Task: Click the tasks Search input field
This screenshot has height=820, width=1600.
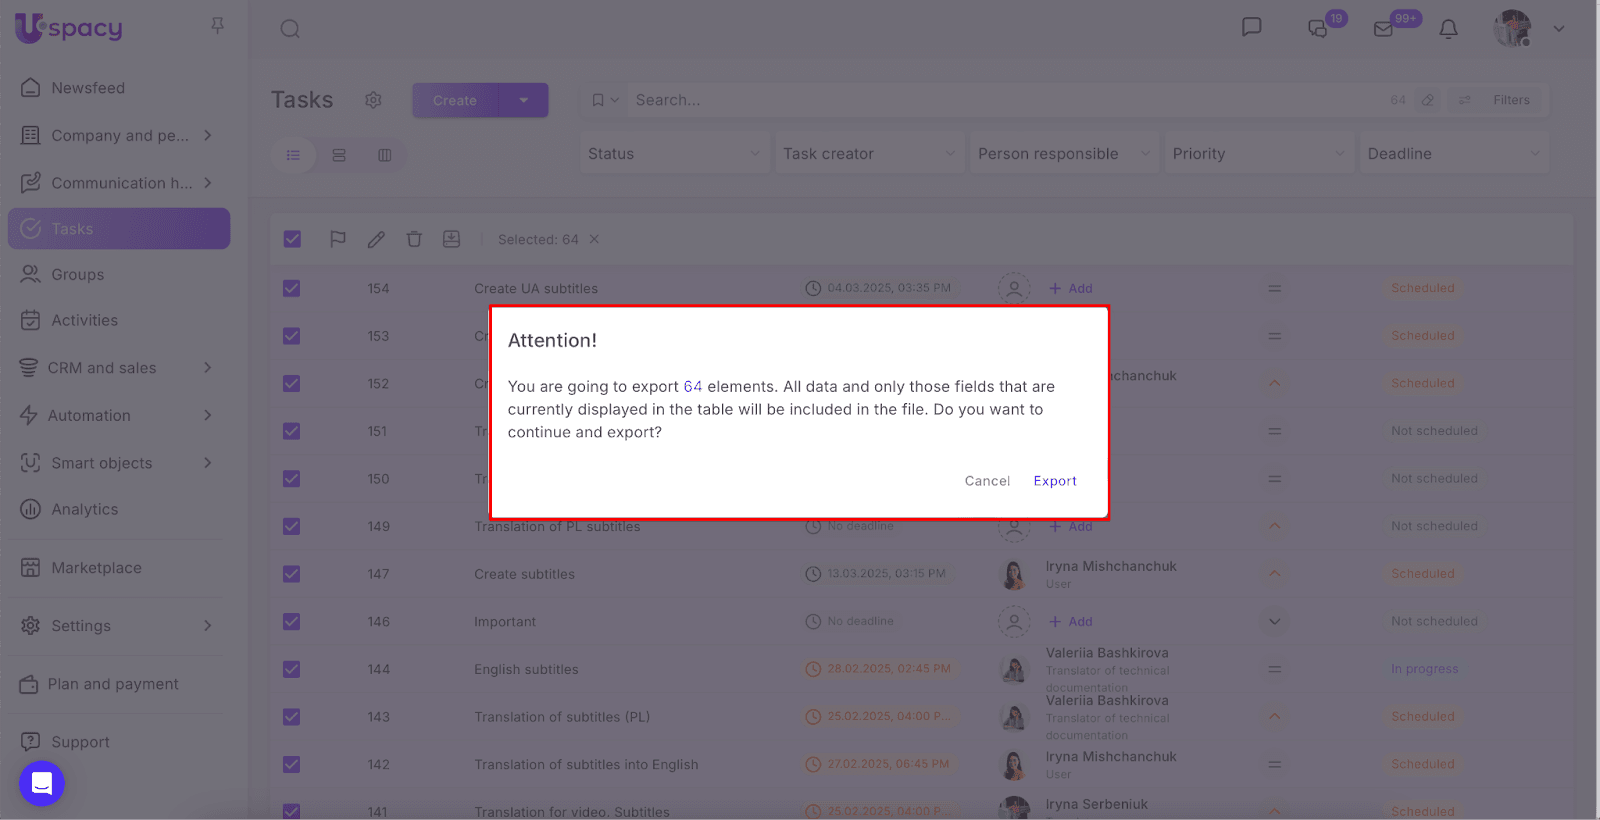Action: 1000,100
